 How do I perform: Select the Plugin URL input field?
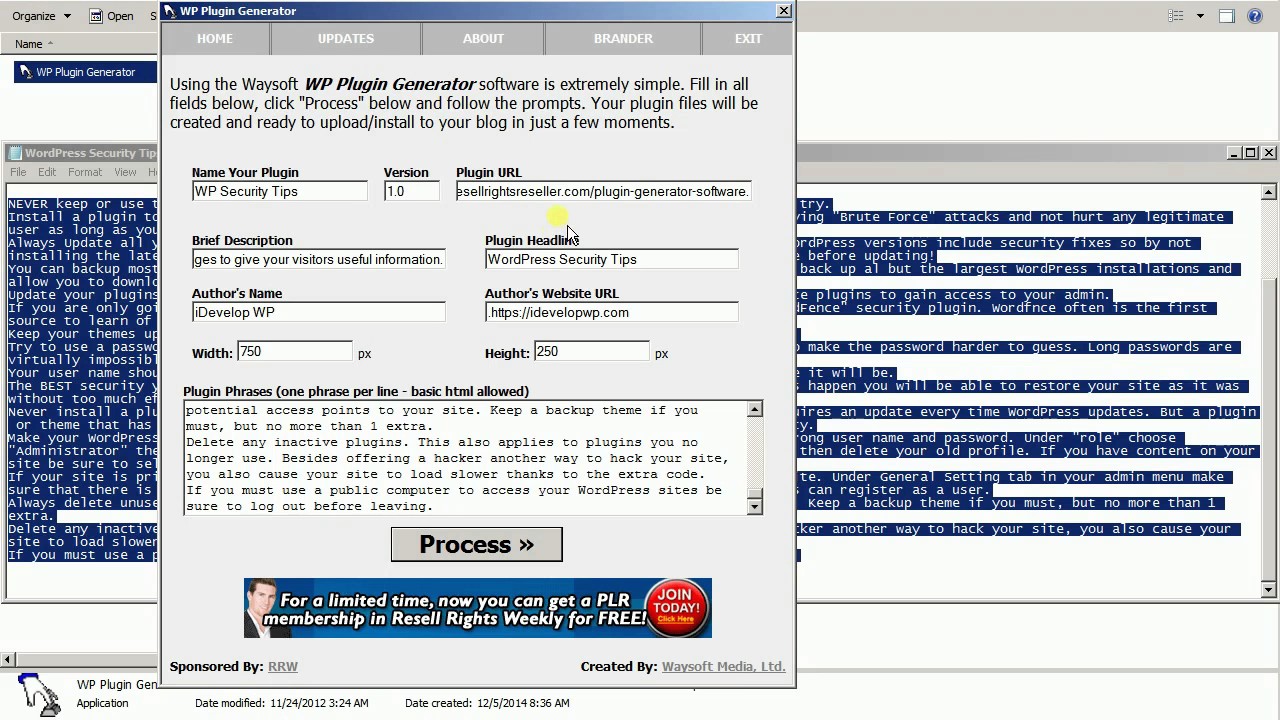603,191
